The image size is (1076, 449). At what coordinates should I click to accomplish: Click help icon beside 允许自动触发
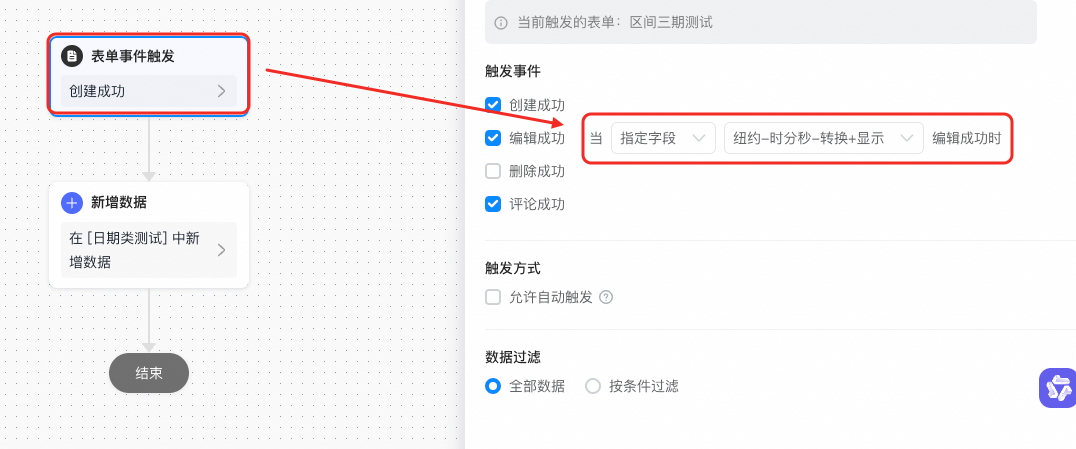(606, 297)
